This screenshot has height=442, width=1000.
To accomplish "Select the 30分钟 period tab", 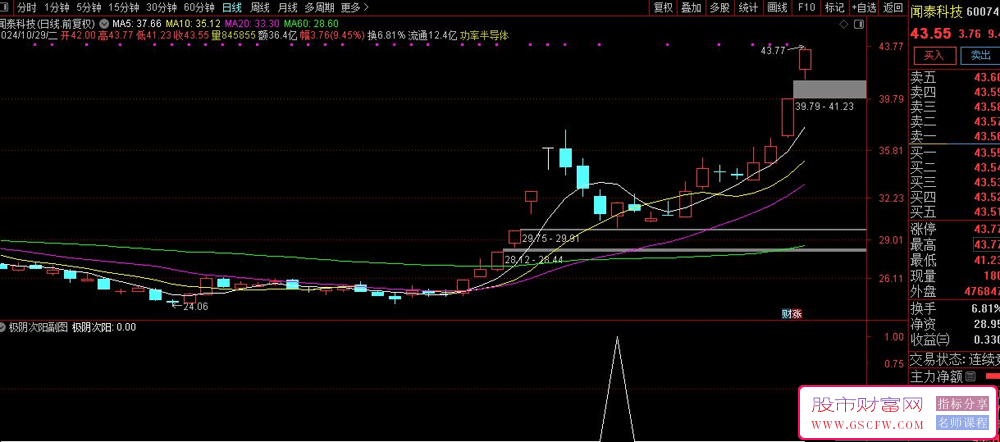I will (x=161, y=8).
